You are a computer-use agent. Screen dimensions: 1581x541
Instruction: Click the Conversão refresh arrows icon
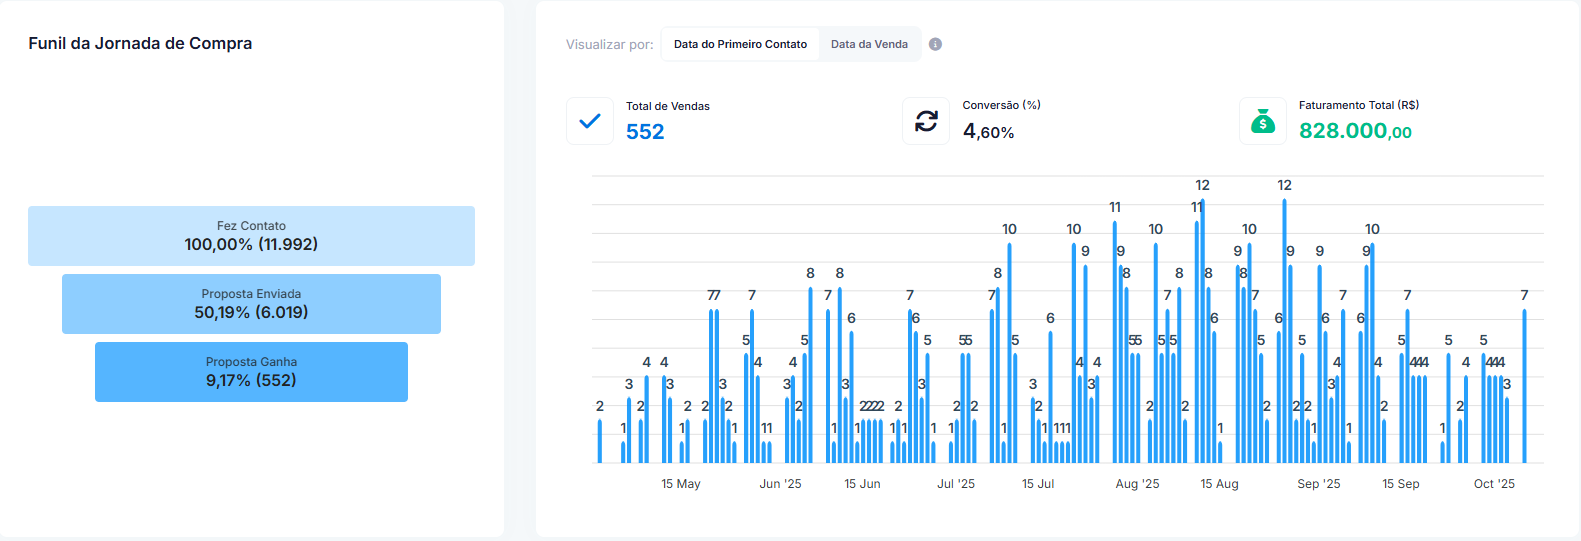coord(926,121)
